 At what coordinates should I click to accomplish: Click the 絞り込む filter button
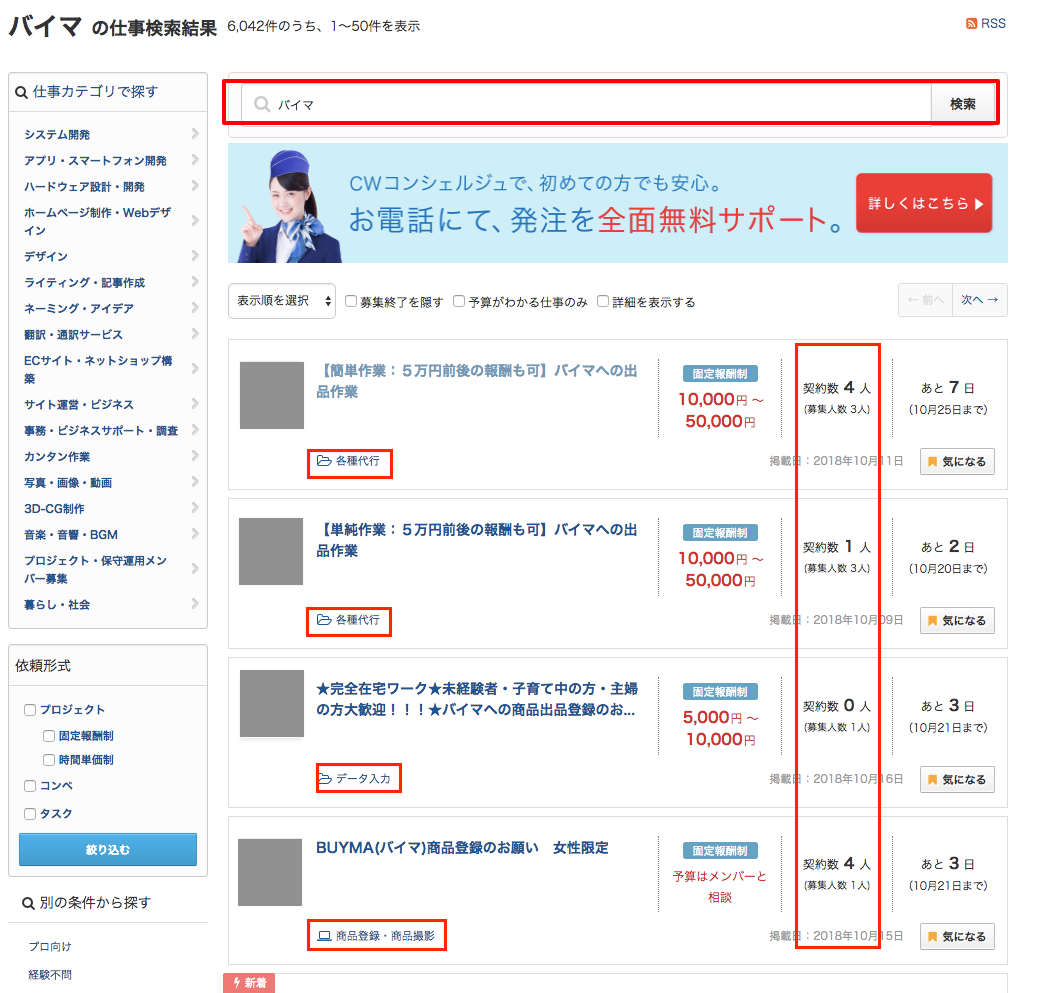[x=108, y=849]
